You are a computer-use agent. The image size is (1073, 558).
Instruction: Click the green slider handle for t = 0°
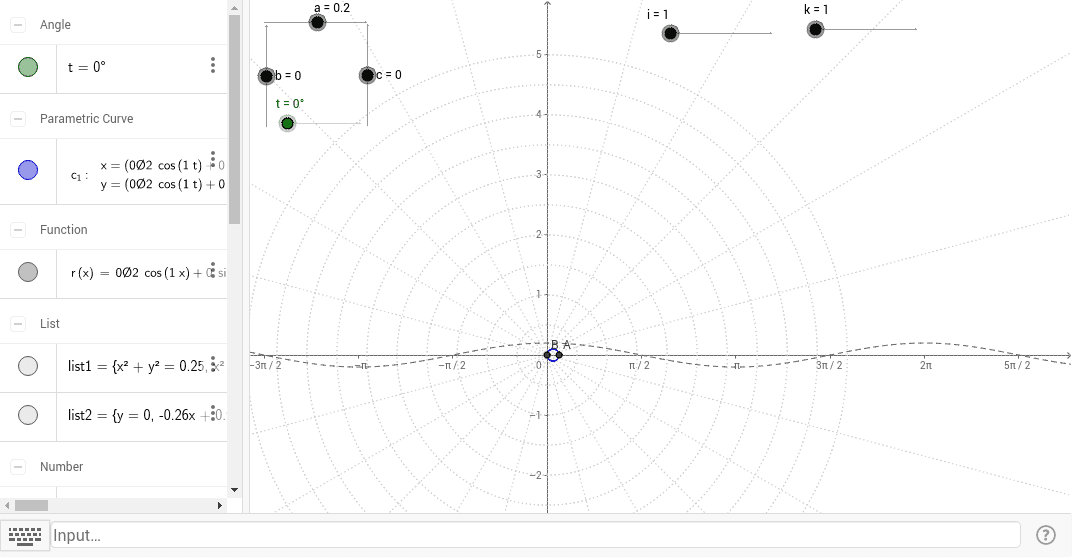pyautogui.click(x=287, y=123)
